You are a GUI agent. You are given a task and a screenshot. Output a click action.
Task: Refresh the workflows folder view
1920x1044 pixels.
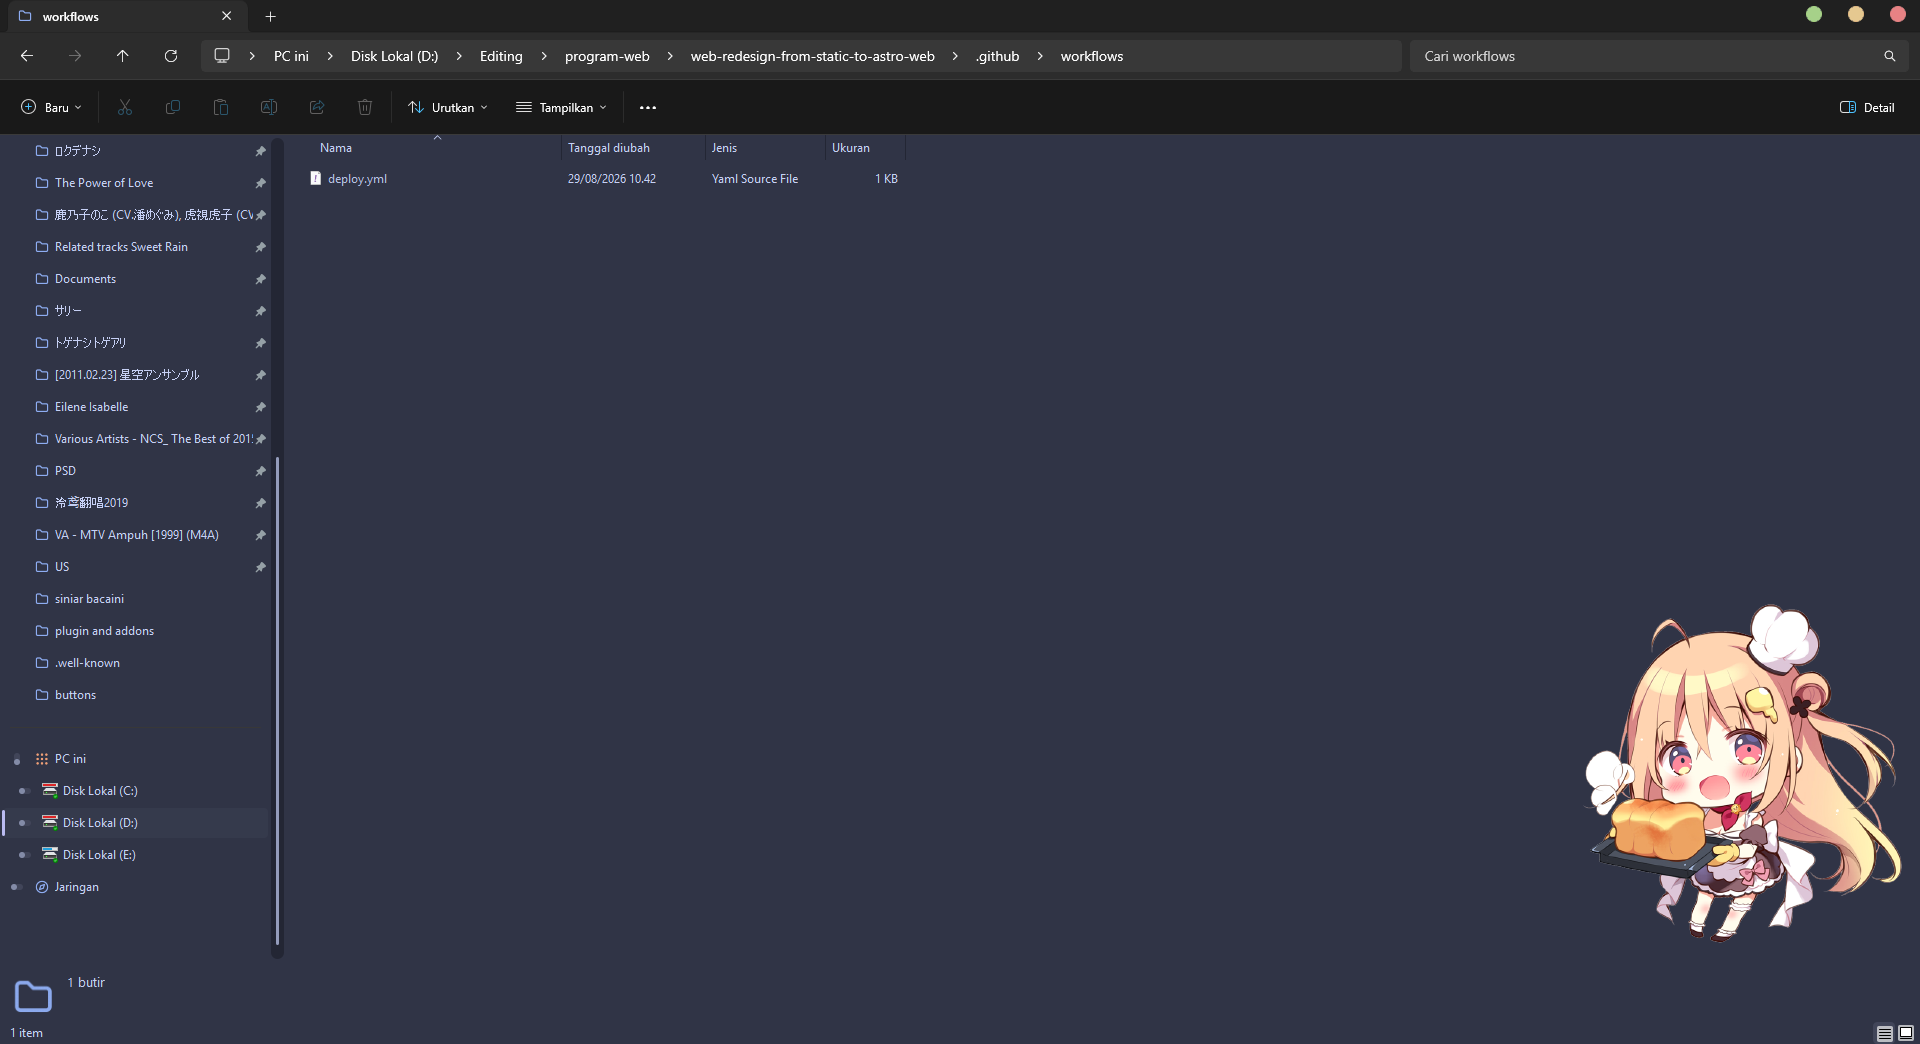(171, 56)
